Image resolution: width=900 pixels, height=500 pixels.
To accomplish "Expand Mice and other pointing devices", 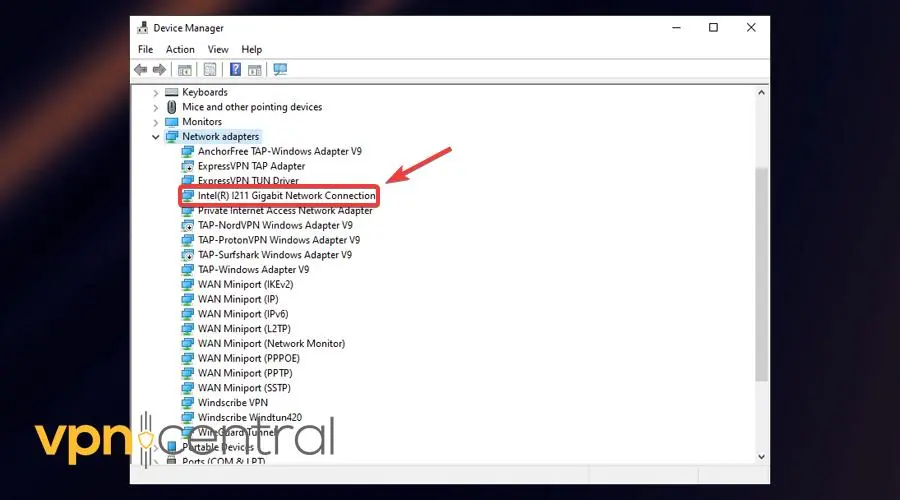I will (x=156, y=107).
